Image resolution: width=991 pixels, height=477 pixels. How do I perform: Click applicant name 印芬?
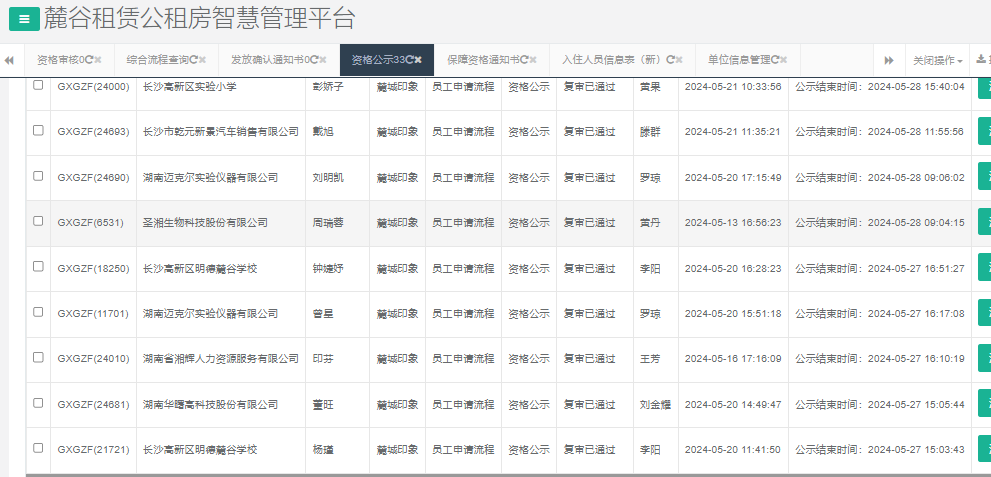(x=323, y=359)
